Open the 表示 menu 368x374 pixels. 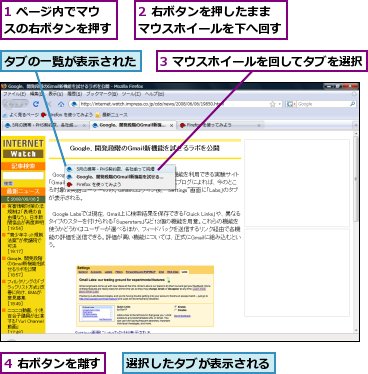coord(55,94)
